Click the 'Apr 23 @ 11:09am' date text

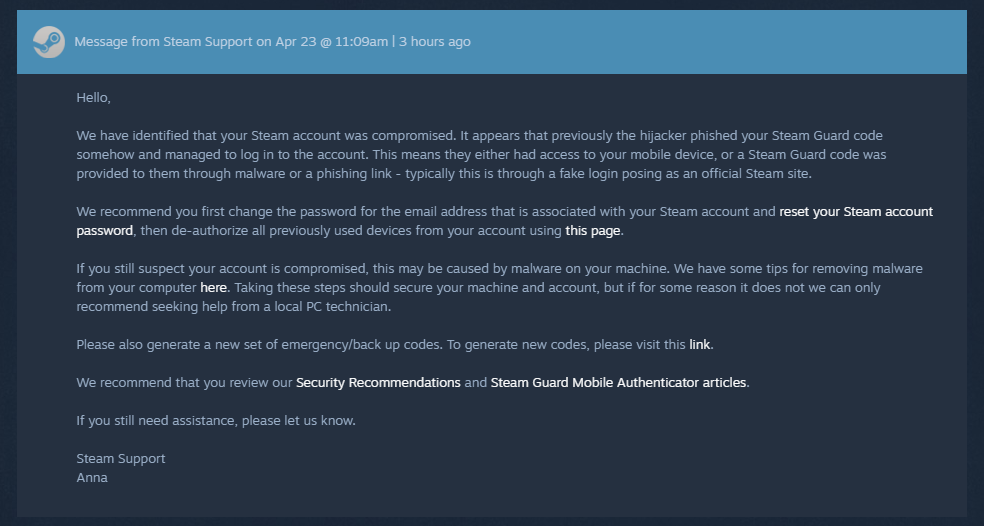click(x=331, y=41)
